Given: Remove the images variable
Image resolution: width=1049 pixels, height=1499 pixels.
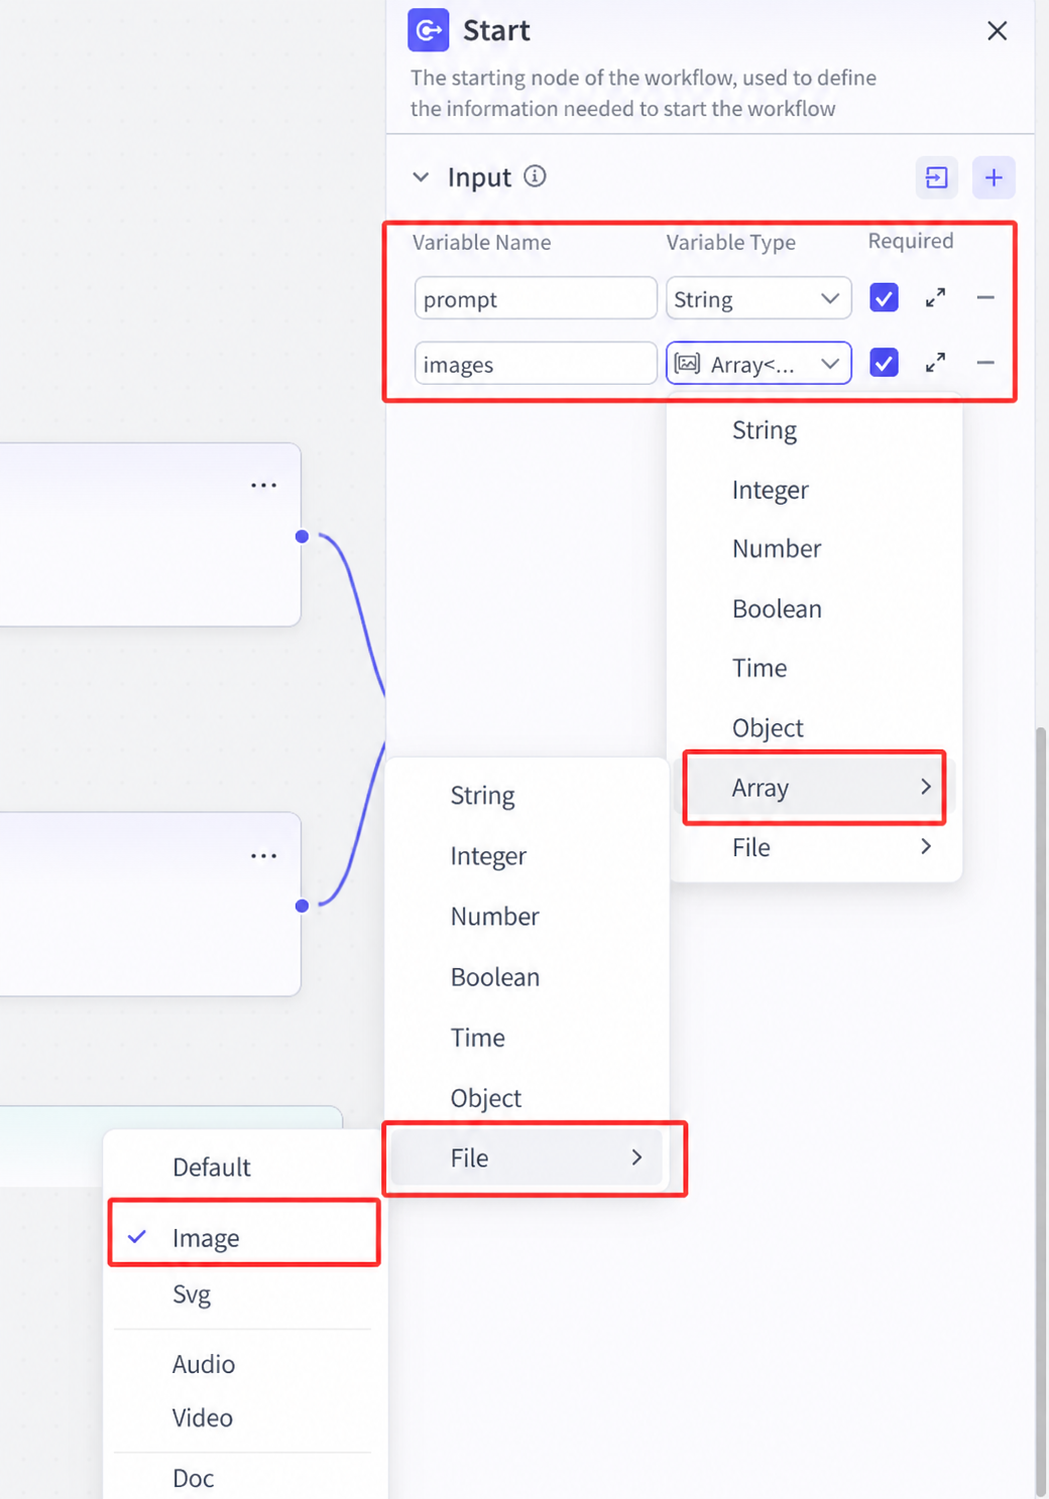Looking at the screenshot, I should click(x=985, y=363).
